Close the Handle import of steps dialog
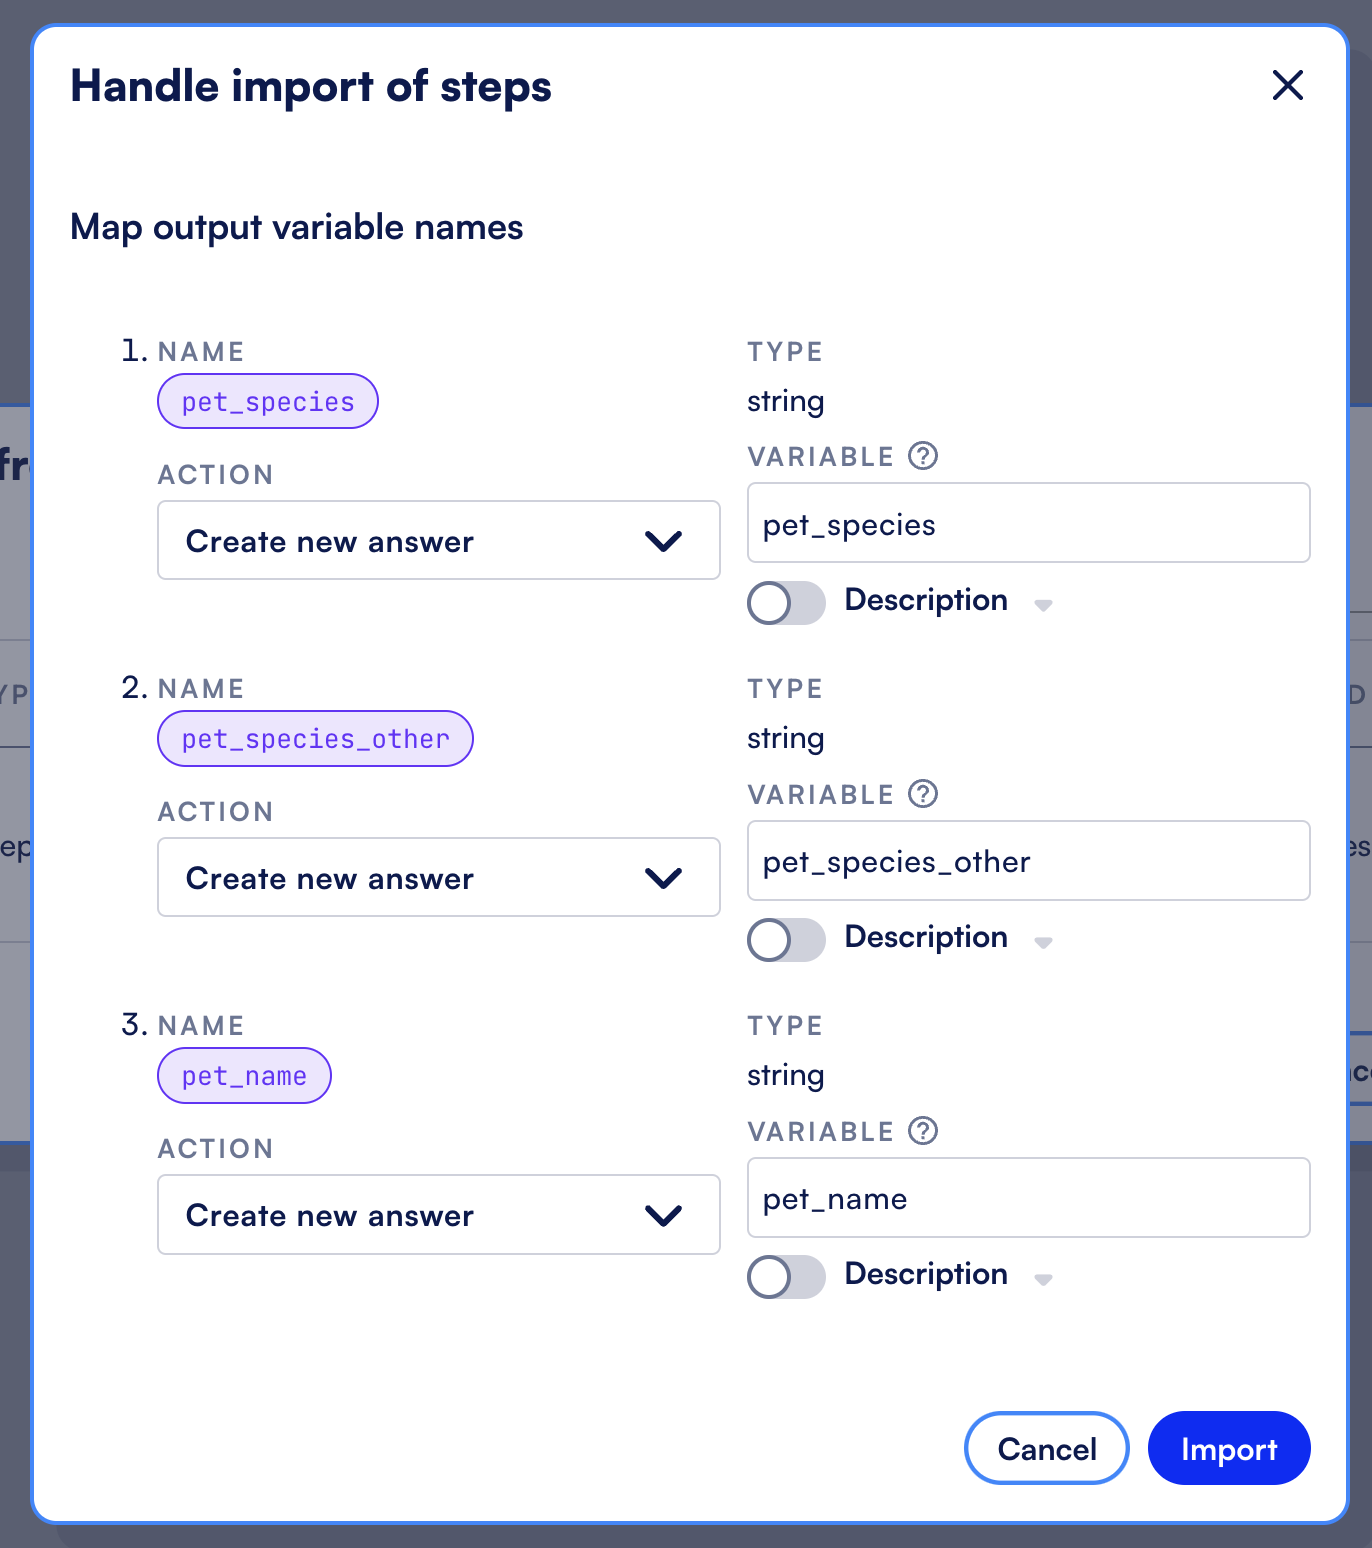The height and width of the screenshot is (1548, 1372). [1287, 86]
